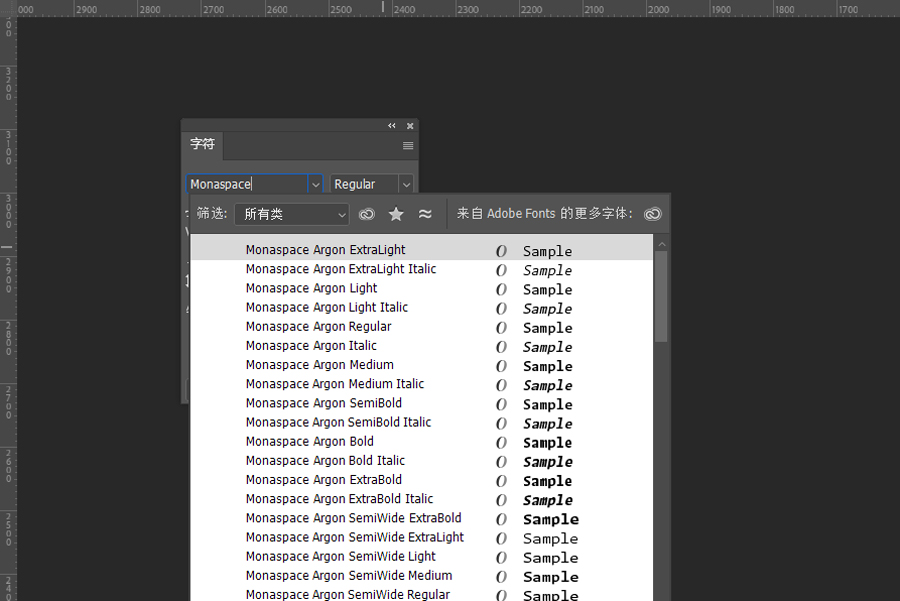Select Monaspace Argon Italic font
The height and width of the screenshot is (601, 900).
click(x=422, y=346)
